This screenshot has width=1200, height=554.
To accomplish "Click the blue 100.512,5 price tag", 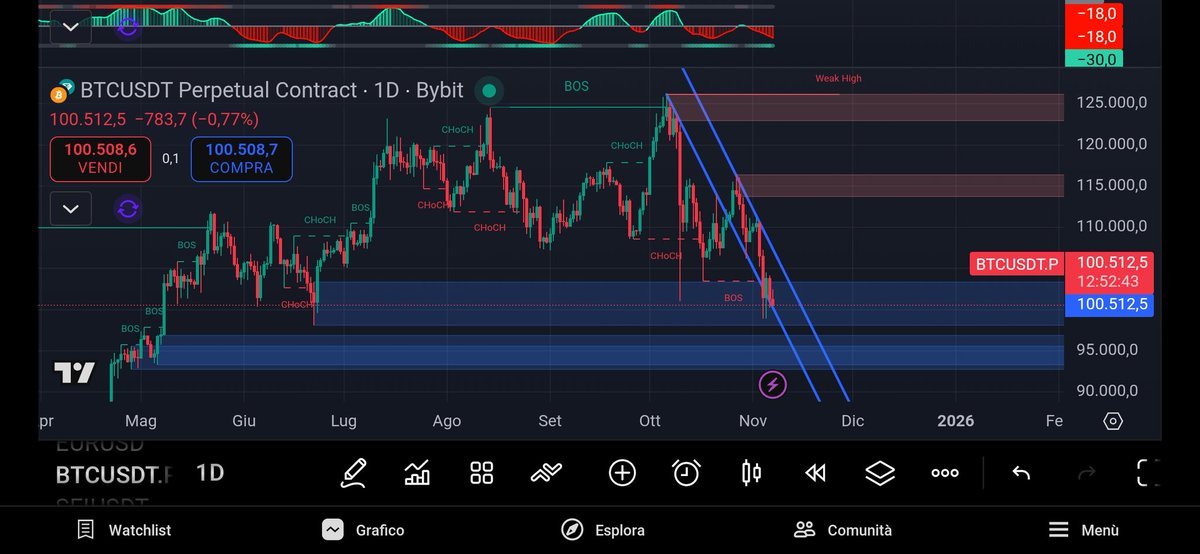I will pyautogui.click(x=1110, y=305).
